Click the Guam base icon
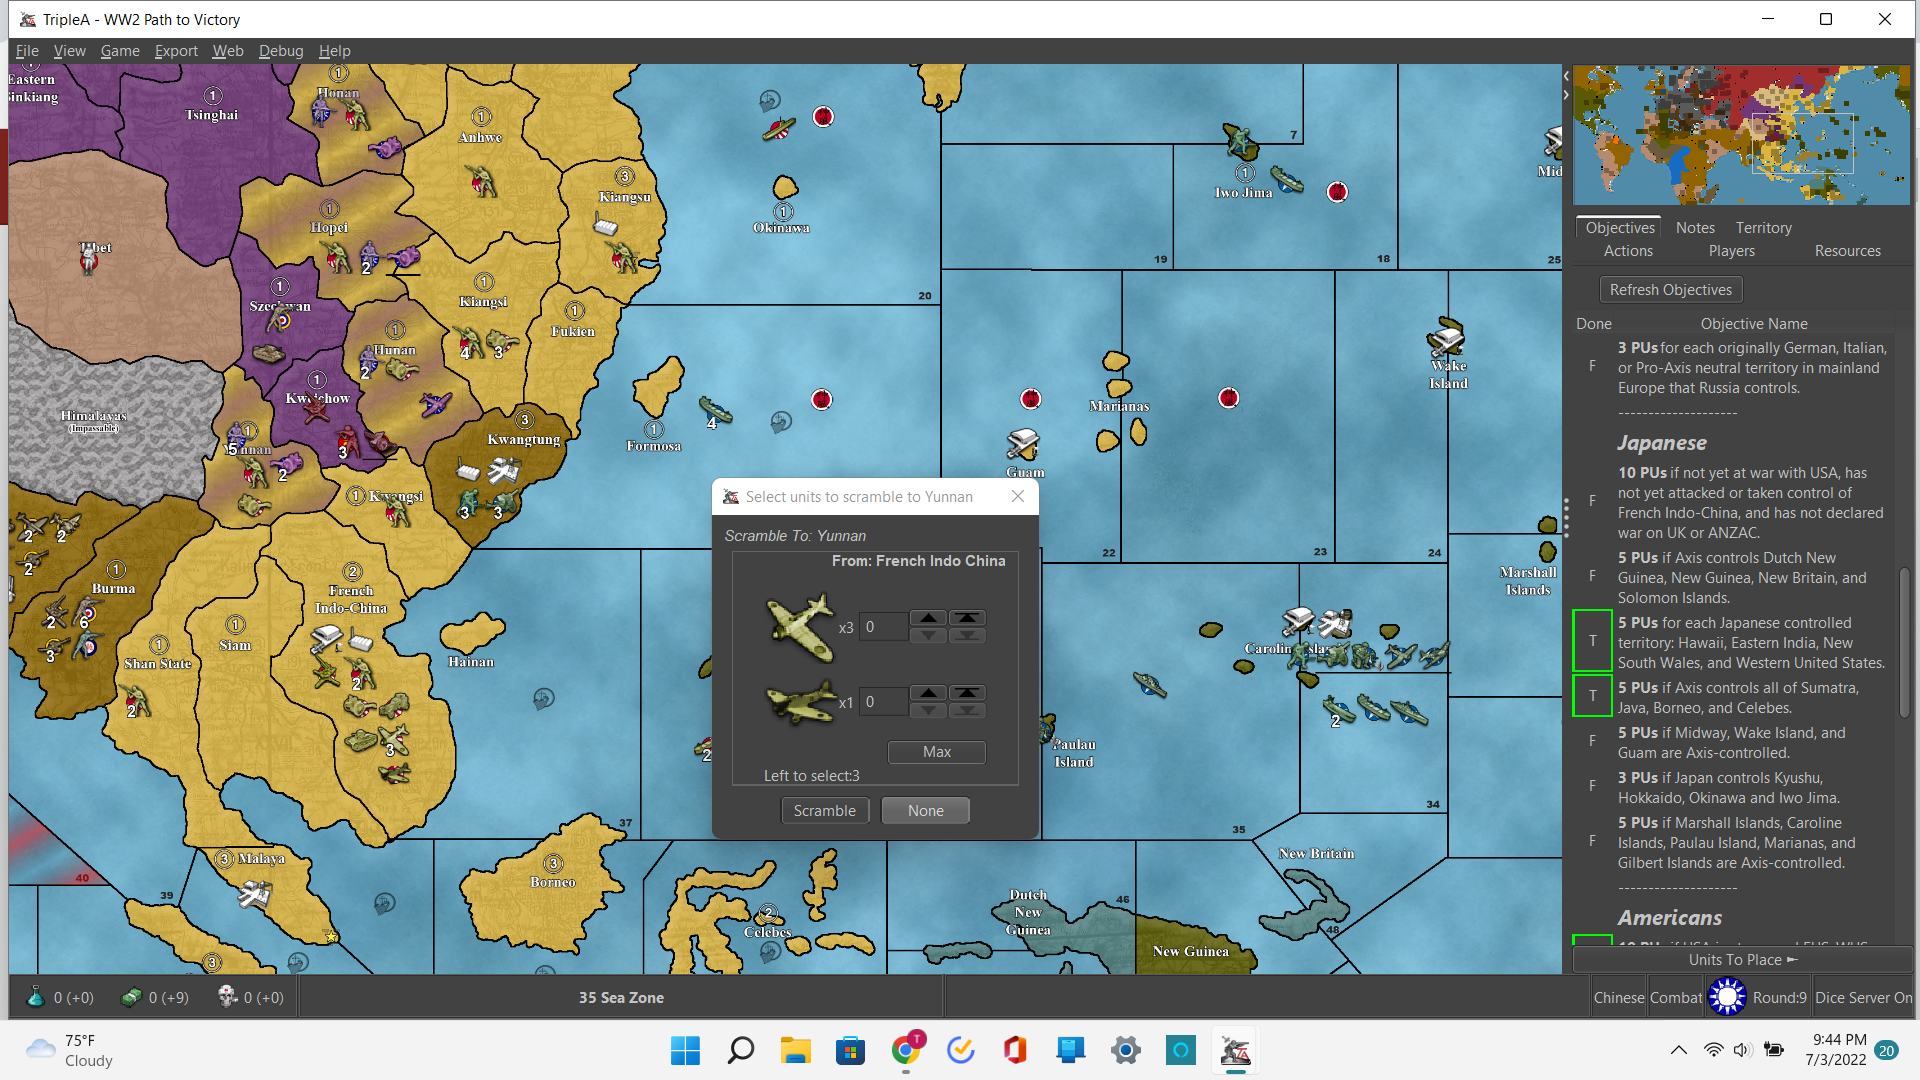Image resolution: width=1920 pixels, height=1080 pixels. (x=1023, y=444)
